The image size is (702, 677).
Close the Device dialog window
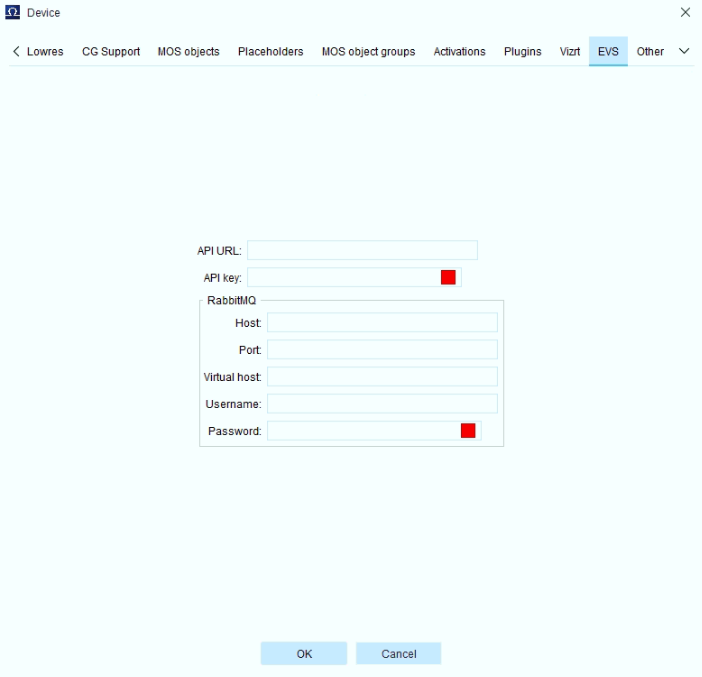click(685, 13)
